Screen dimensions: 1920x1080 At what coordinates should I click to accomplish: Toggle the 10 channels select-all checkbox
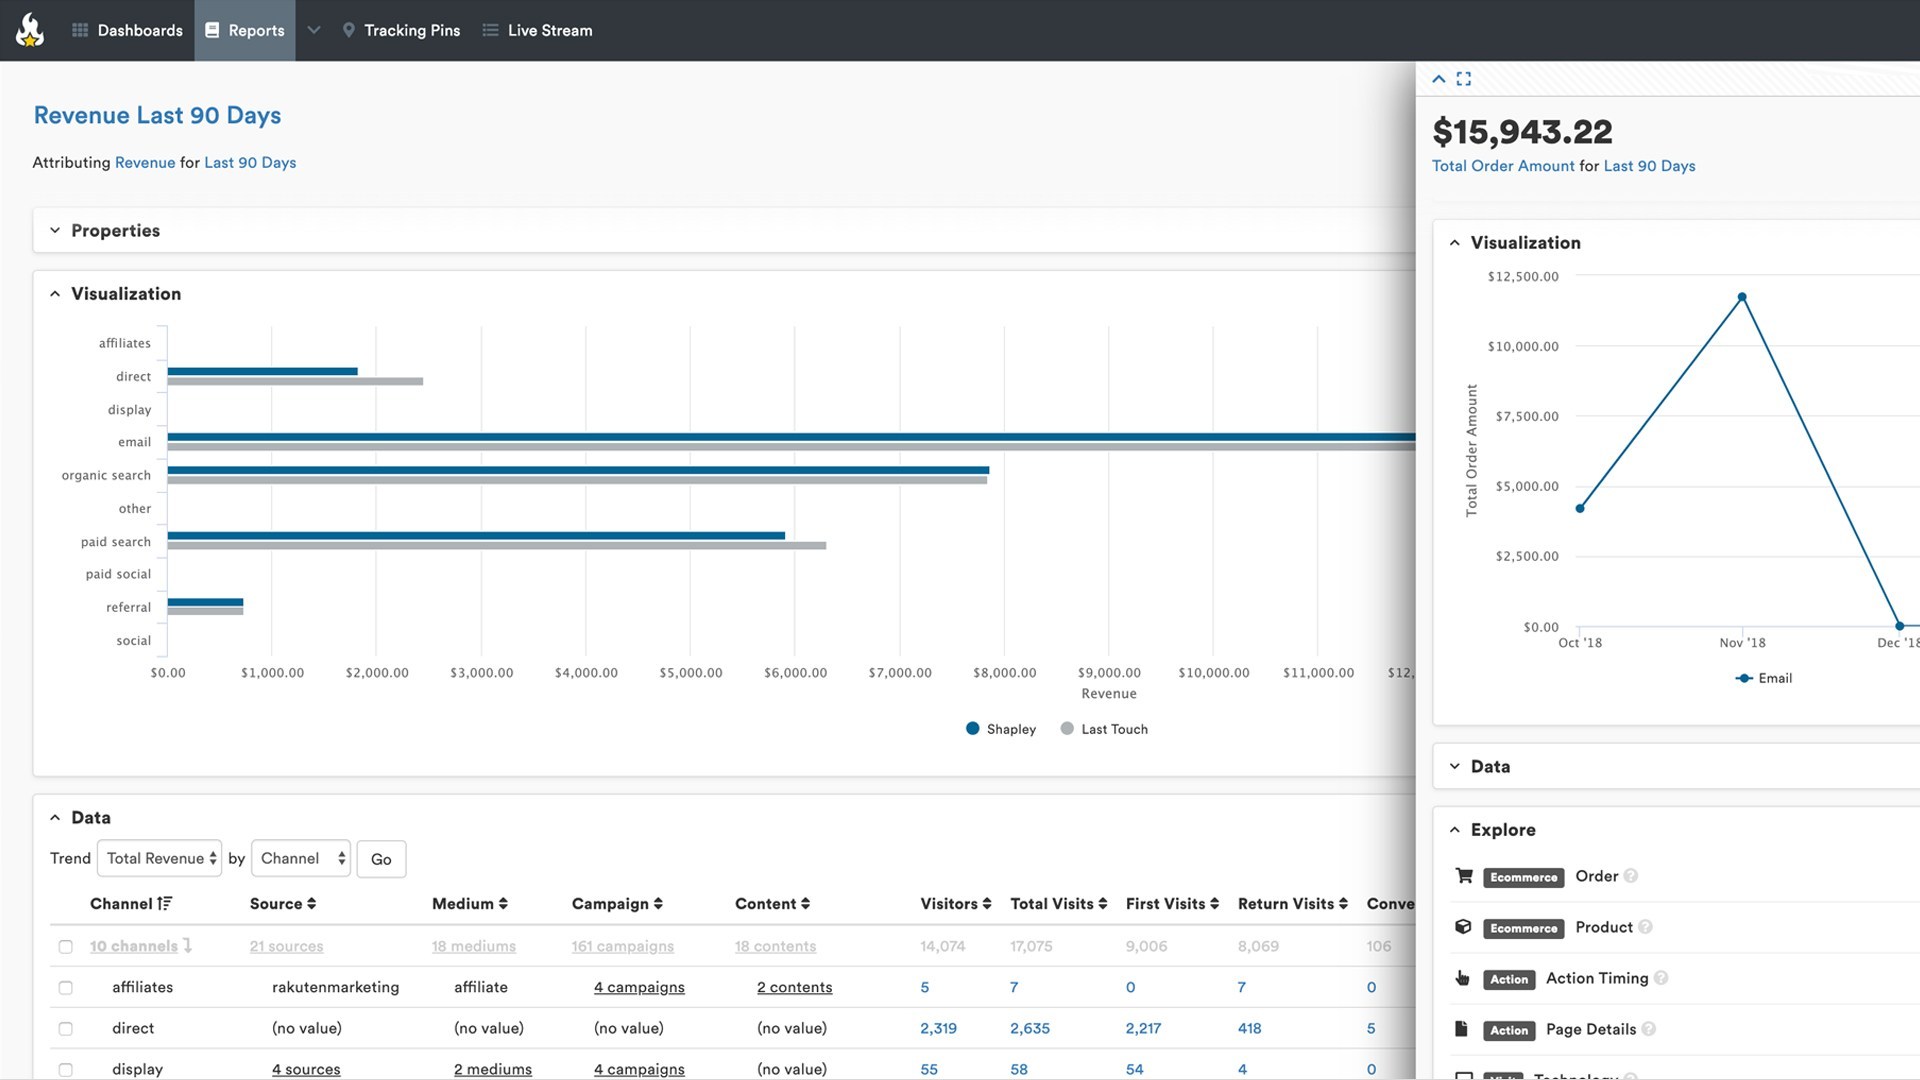click(x=66, y=947)
